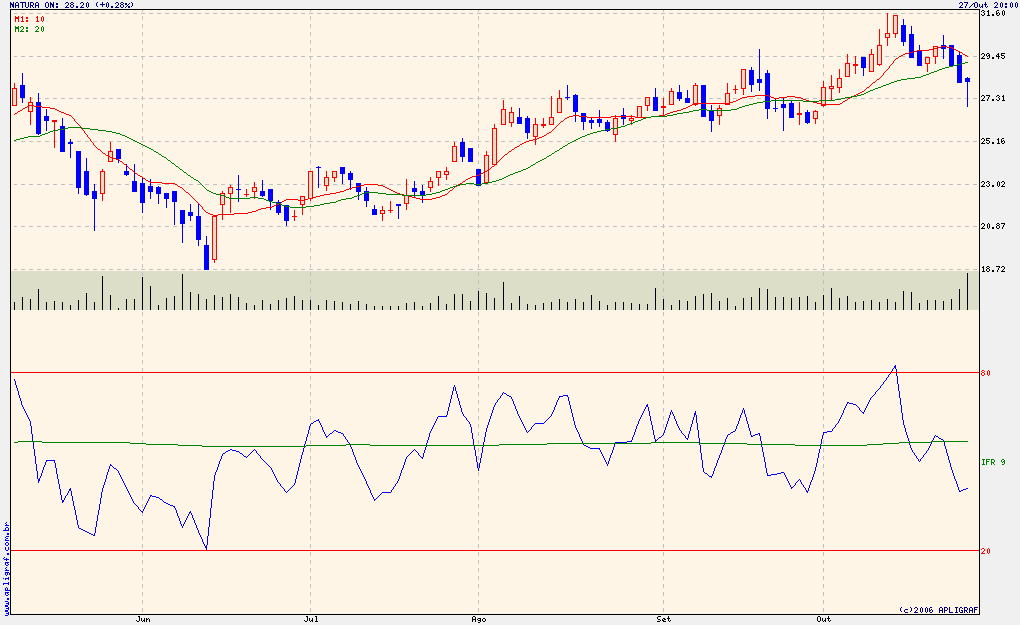Click the 31.60 price axis label
The width and height of the screenshot is (1020, 625).
coord(993,13)
